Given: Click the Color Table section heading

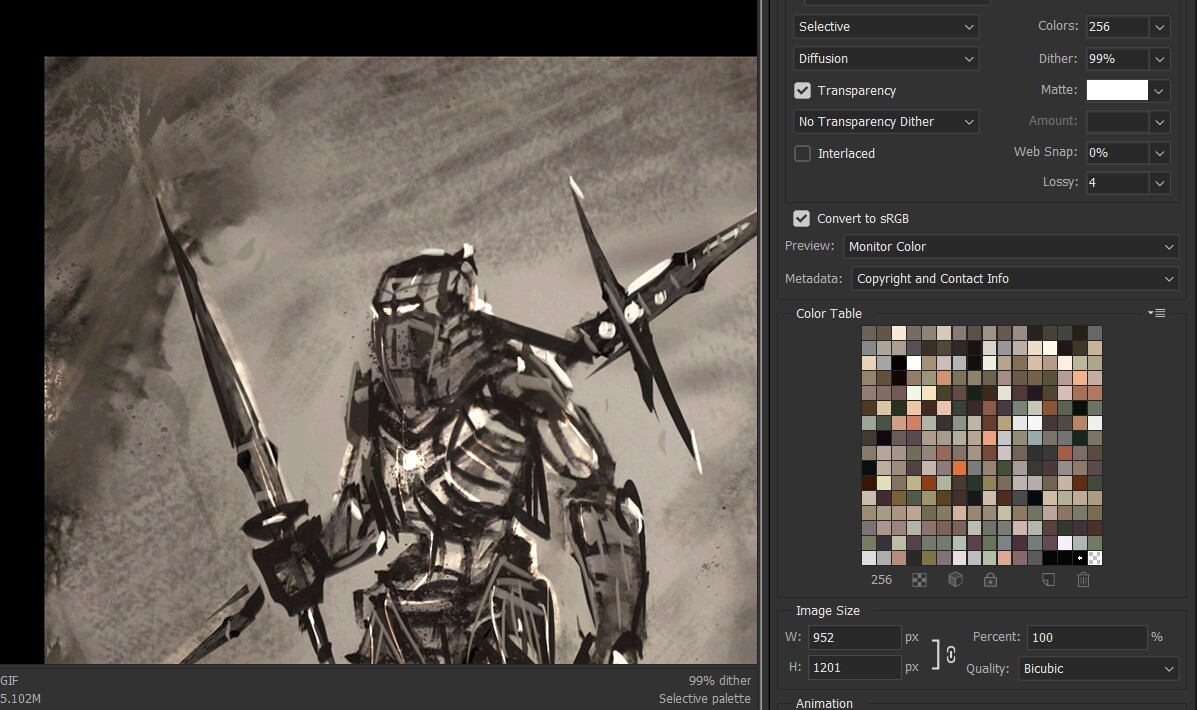Looking at the screenshot, I should [828, 314].
